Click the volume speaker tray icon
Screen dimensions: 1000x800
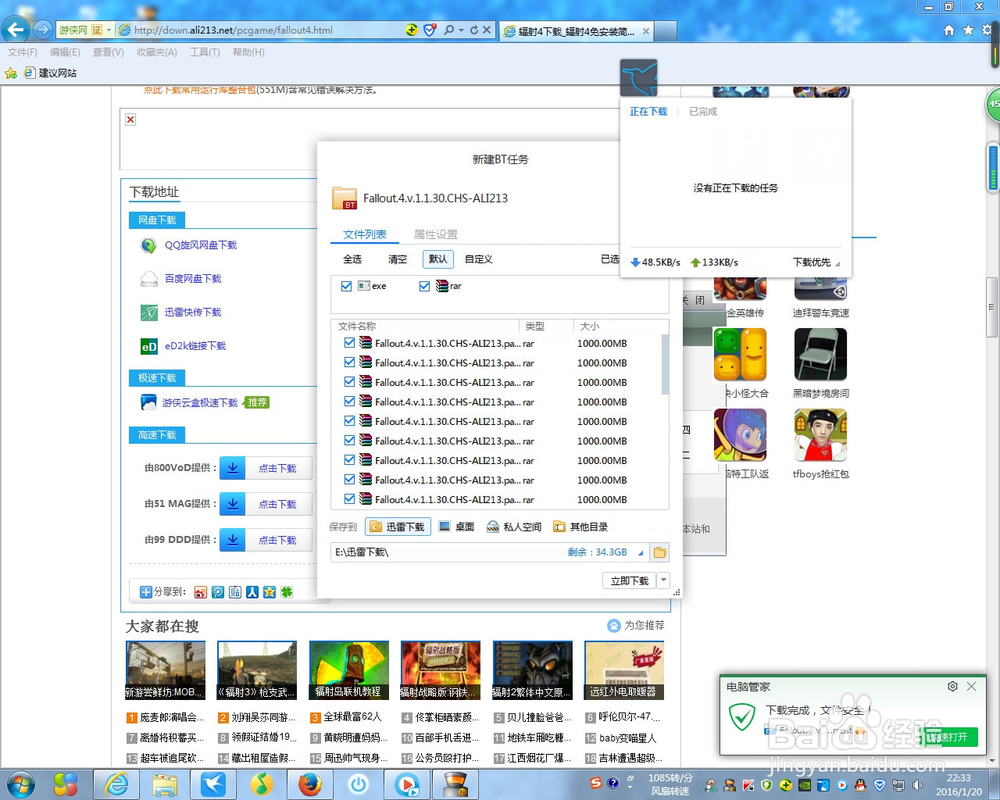(917, 785)
